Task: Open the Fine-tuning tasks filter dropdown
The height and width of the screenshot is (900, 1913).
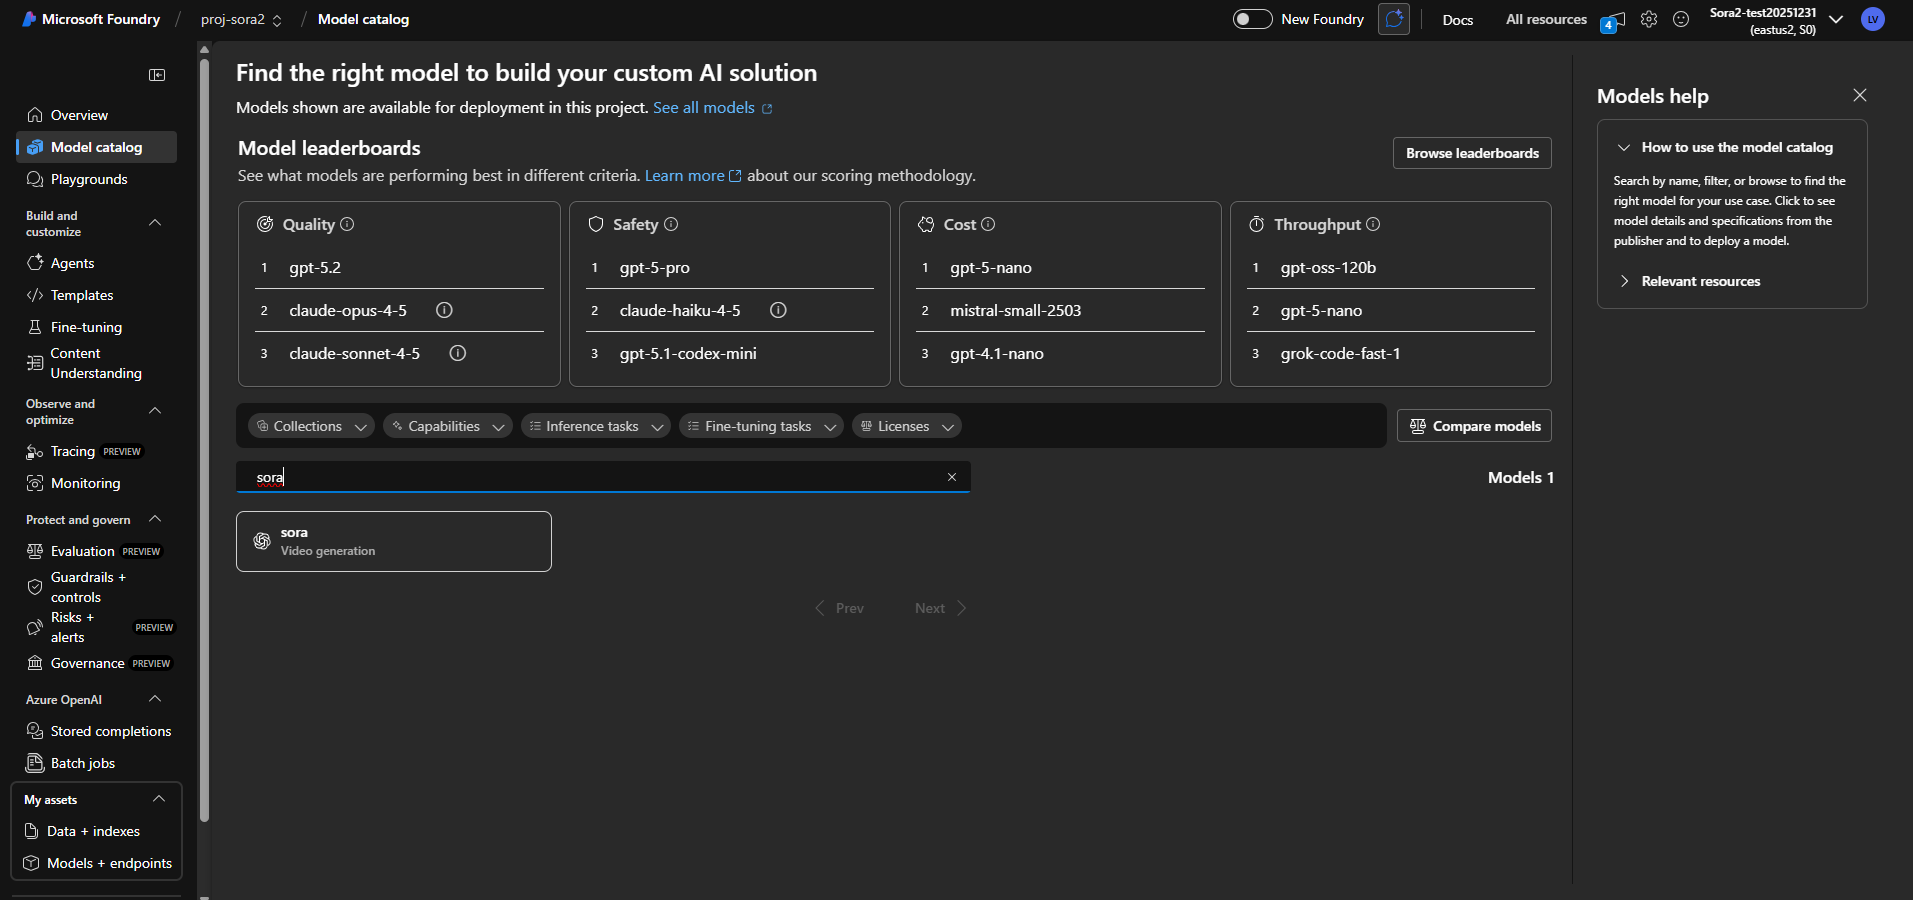Action: (x=761, y=426)
